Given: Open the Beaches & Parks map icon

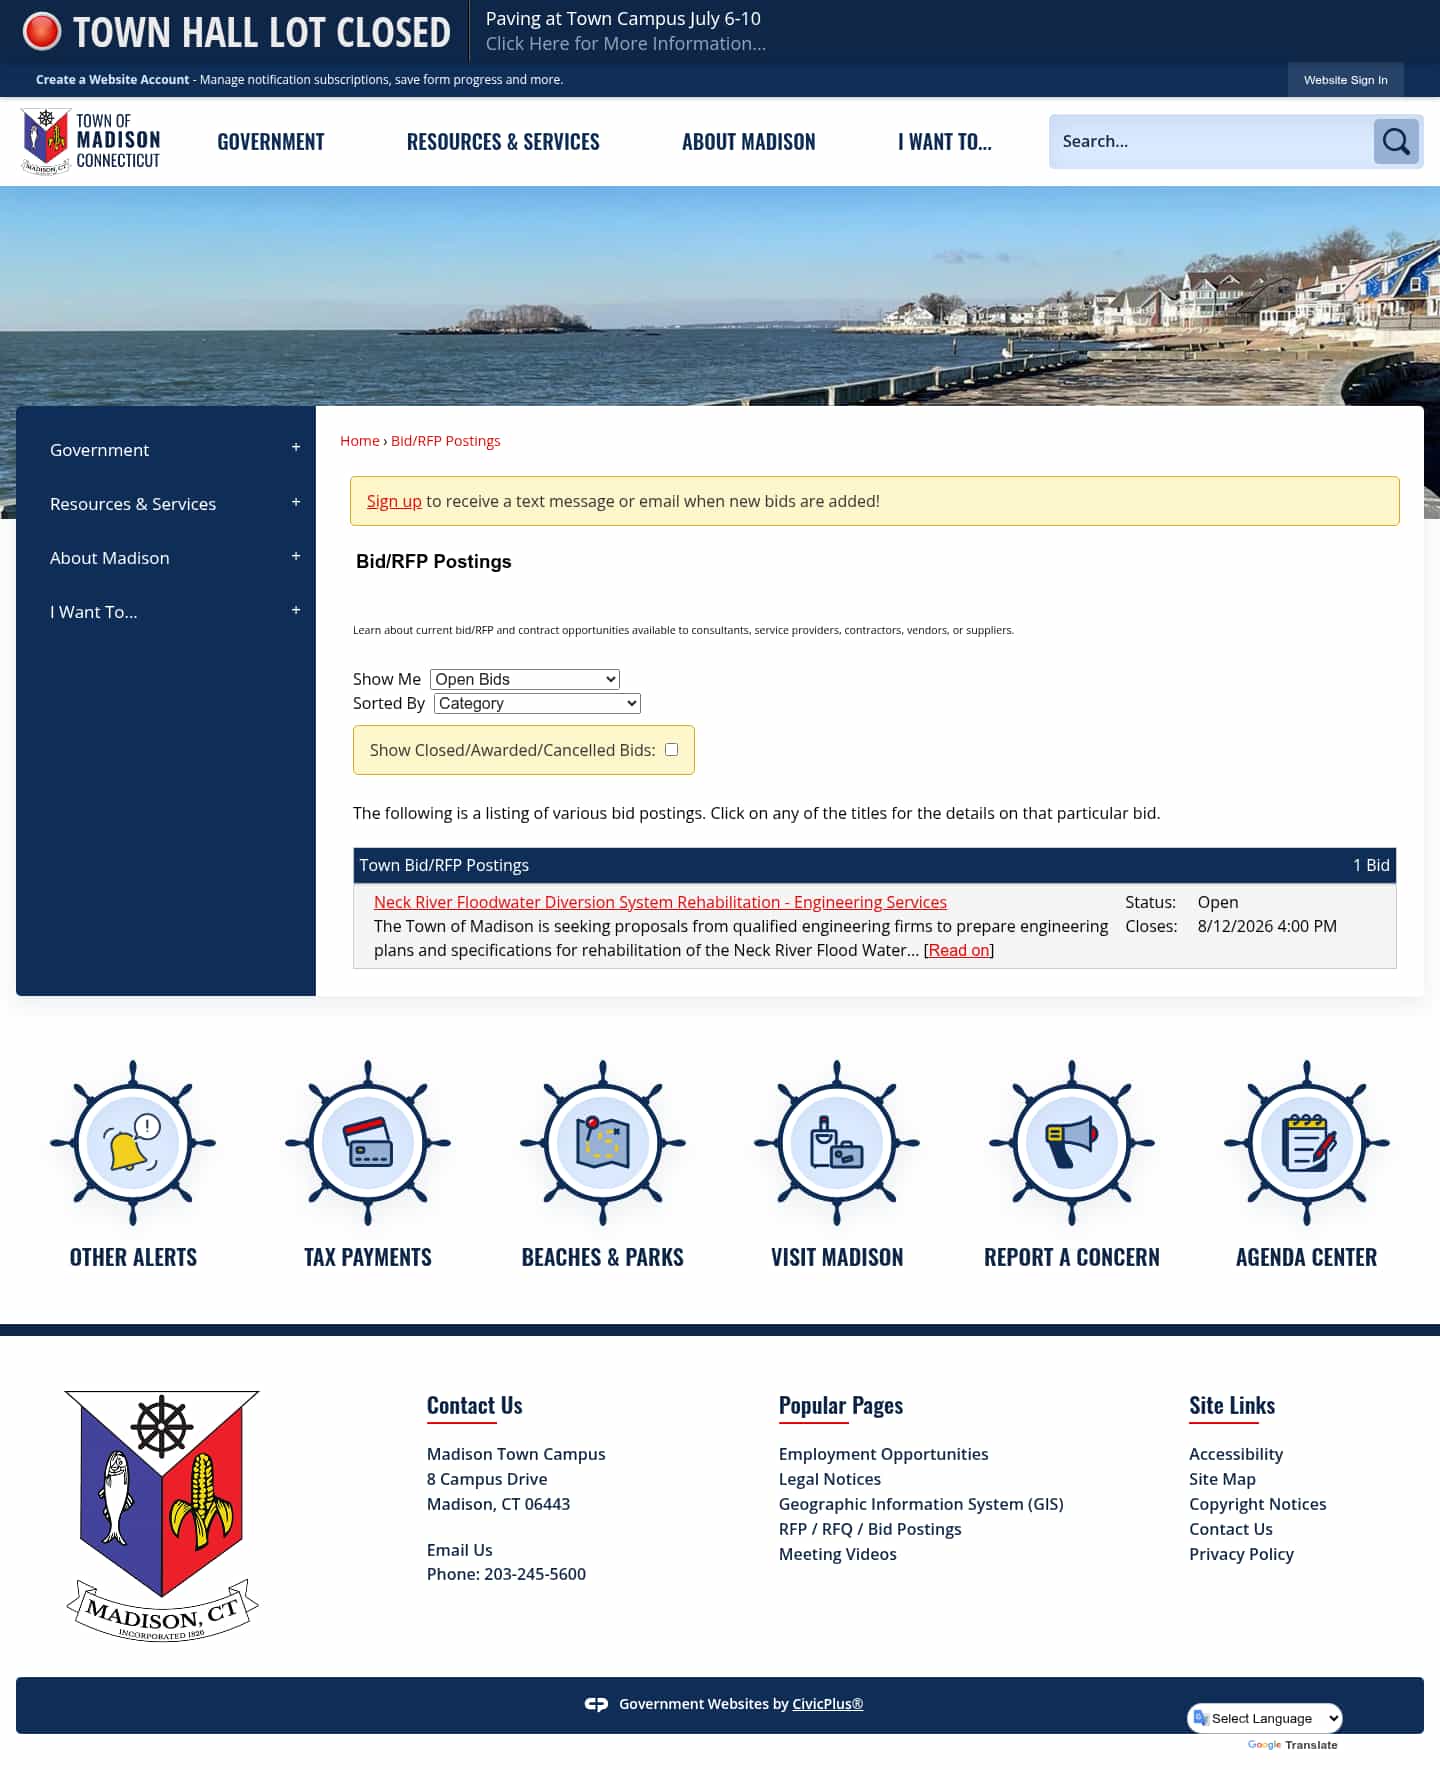Looking at the screenshot, I should [603, 1142].
